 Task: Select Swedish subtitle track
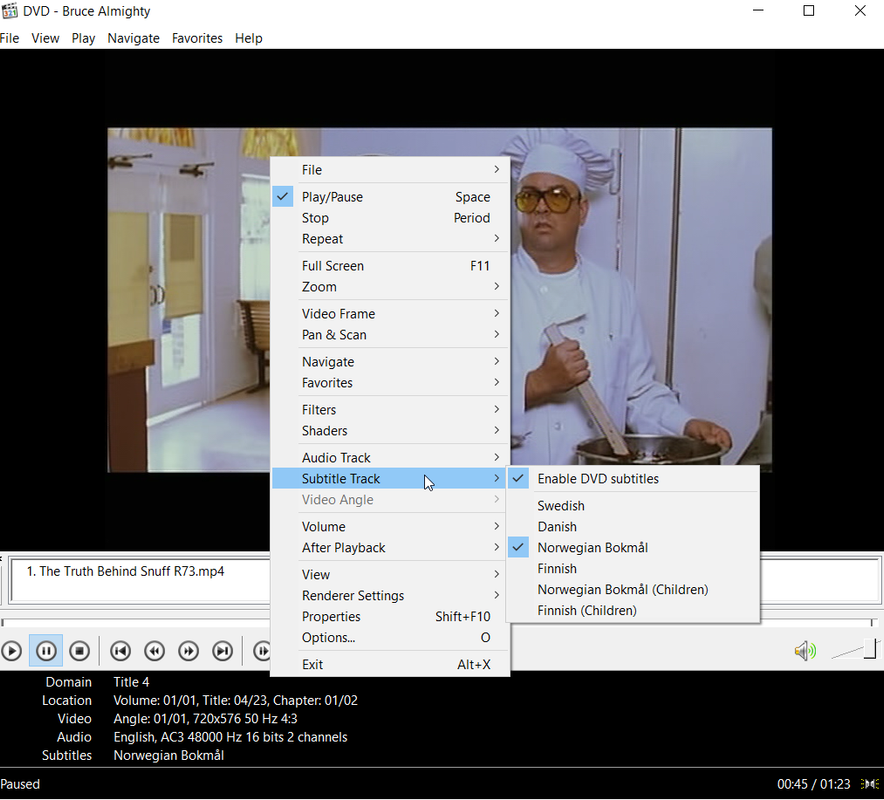point(633,506)
